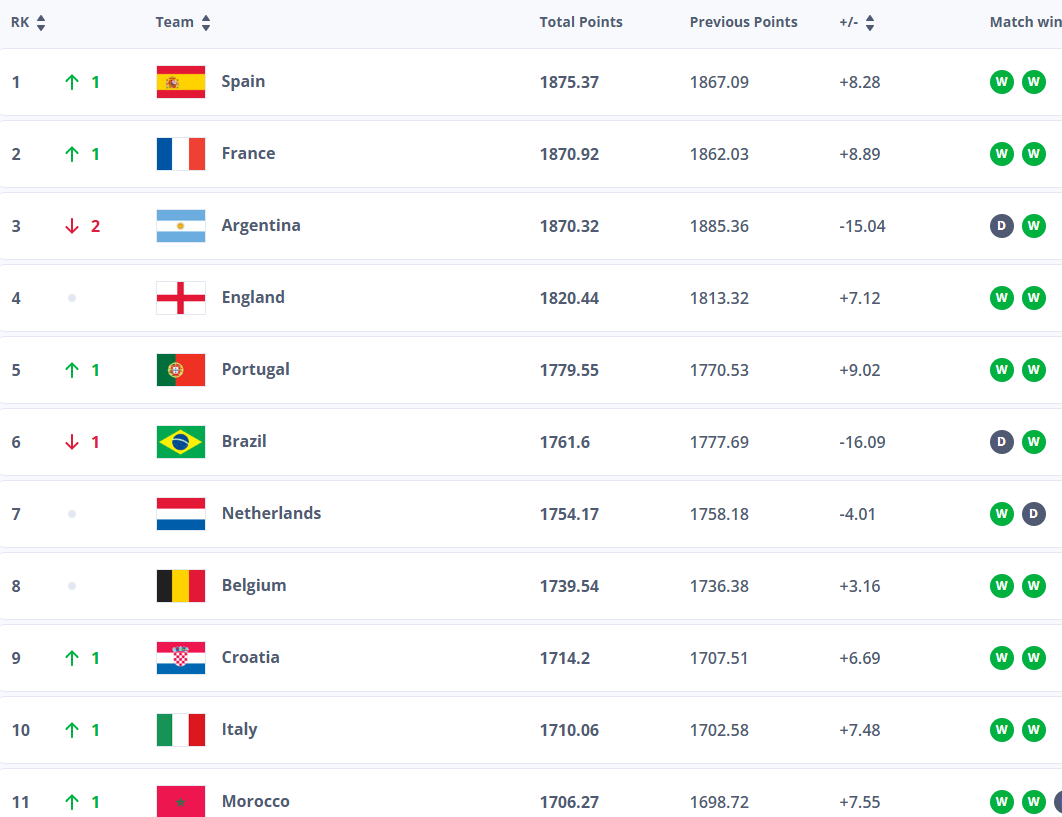Click the Belgium flag icon
This screenshot has width=1062, height=817.
[x=181, y=586]
